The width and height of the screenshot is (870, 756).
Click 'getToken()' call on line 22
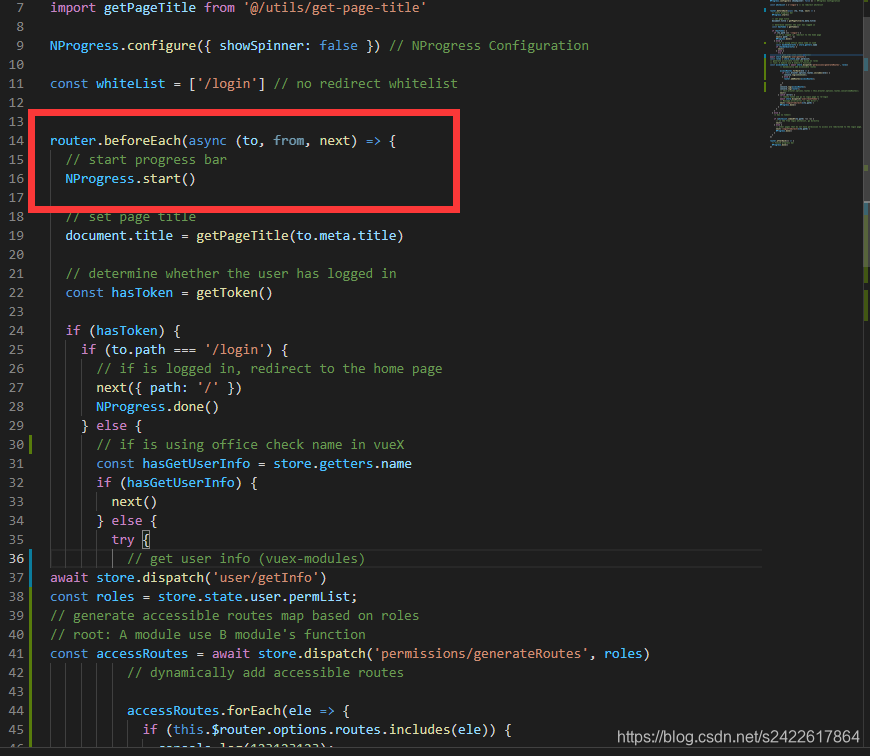(234, 293)
